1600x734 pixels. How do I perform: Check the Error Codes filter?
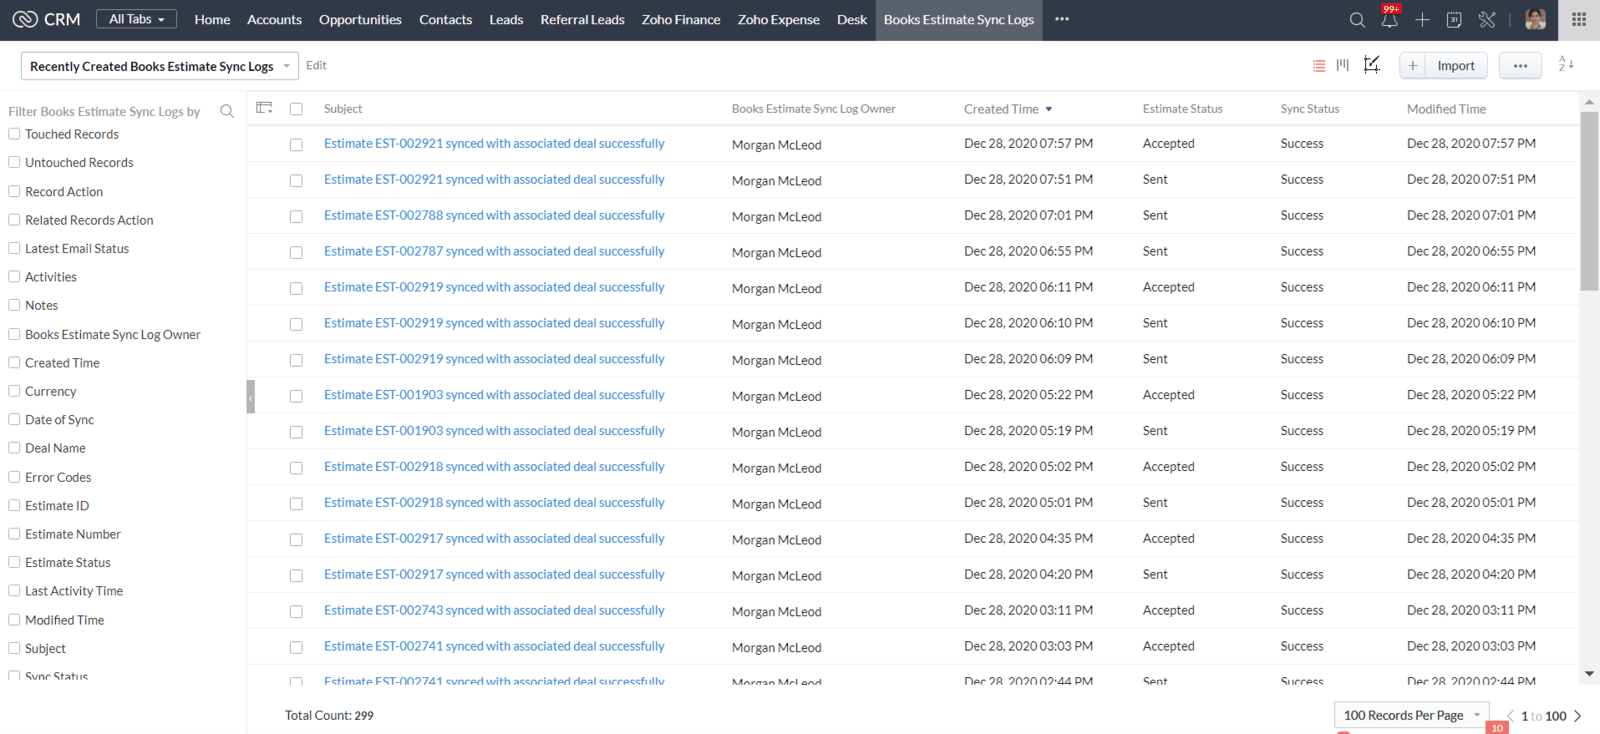point(14,477)
